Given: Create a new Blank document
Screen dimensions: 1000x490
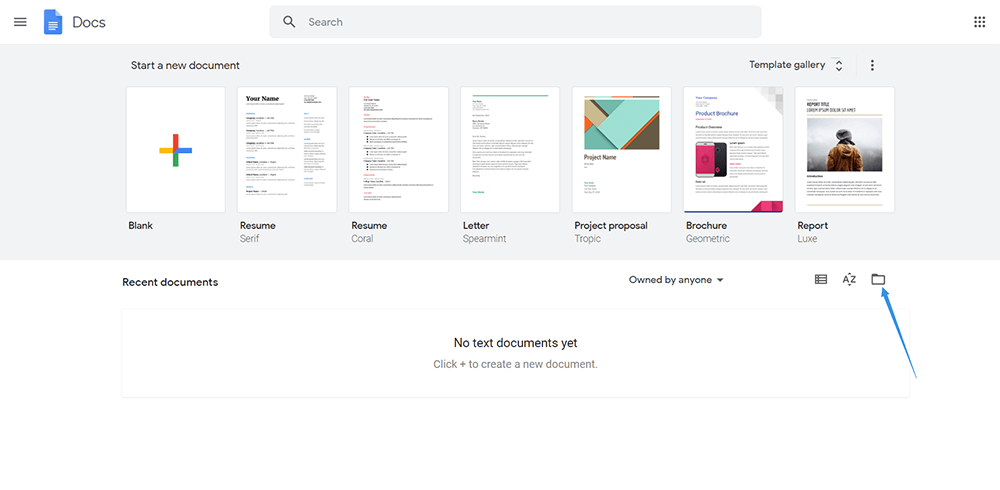Looking at the screenshot, I should click(176, 150).
